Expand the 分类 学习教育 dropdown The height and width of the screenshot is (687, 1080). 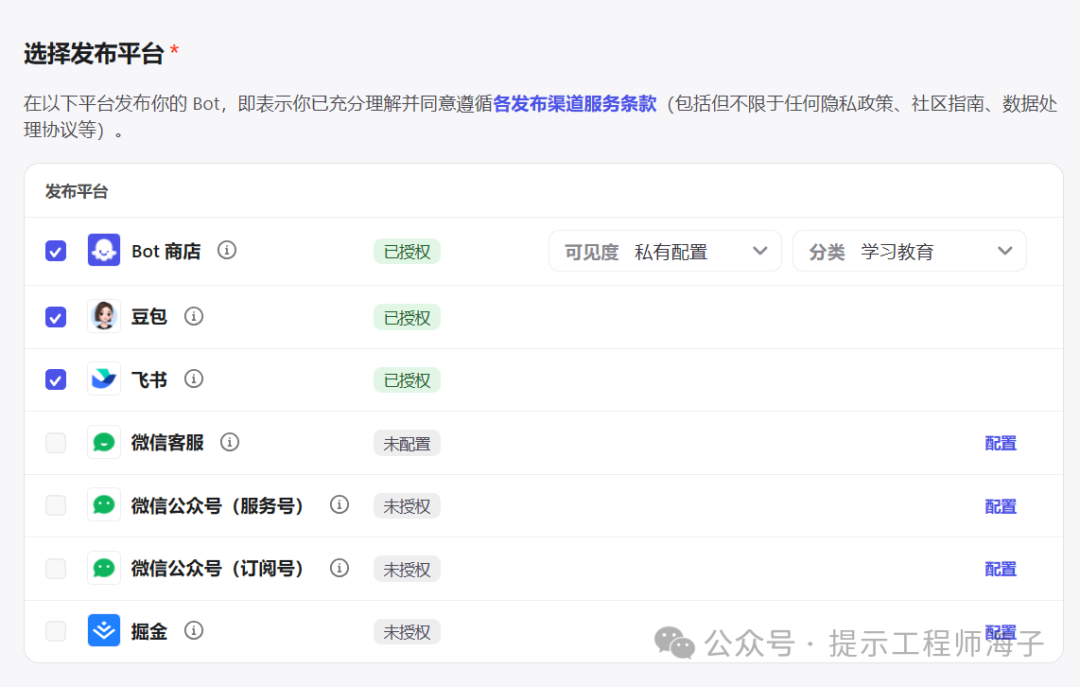click(909, 252)
